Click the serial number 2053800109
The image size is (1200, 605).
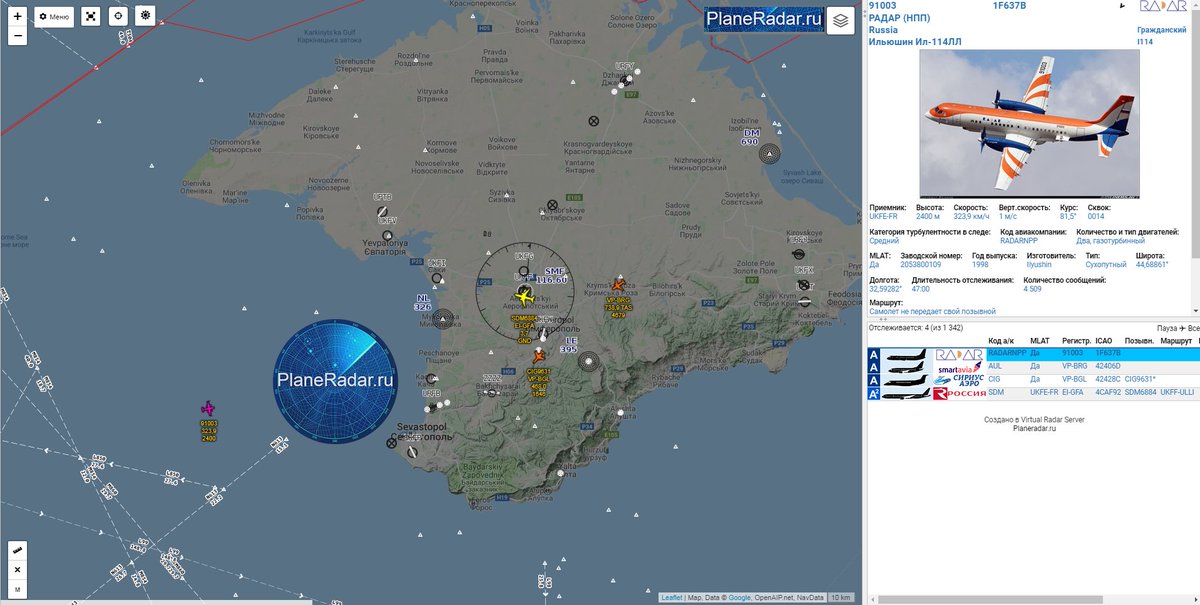pos(920,264)
